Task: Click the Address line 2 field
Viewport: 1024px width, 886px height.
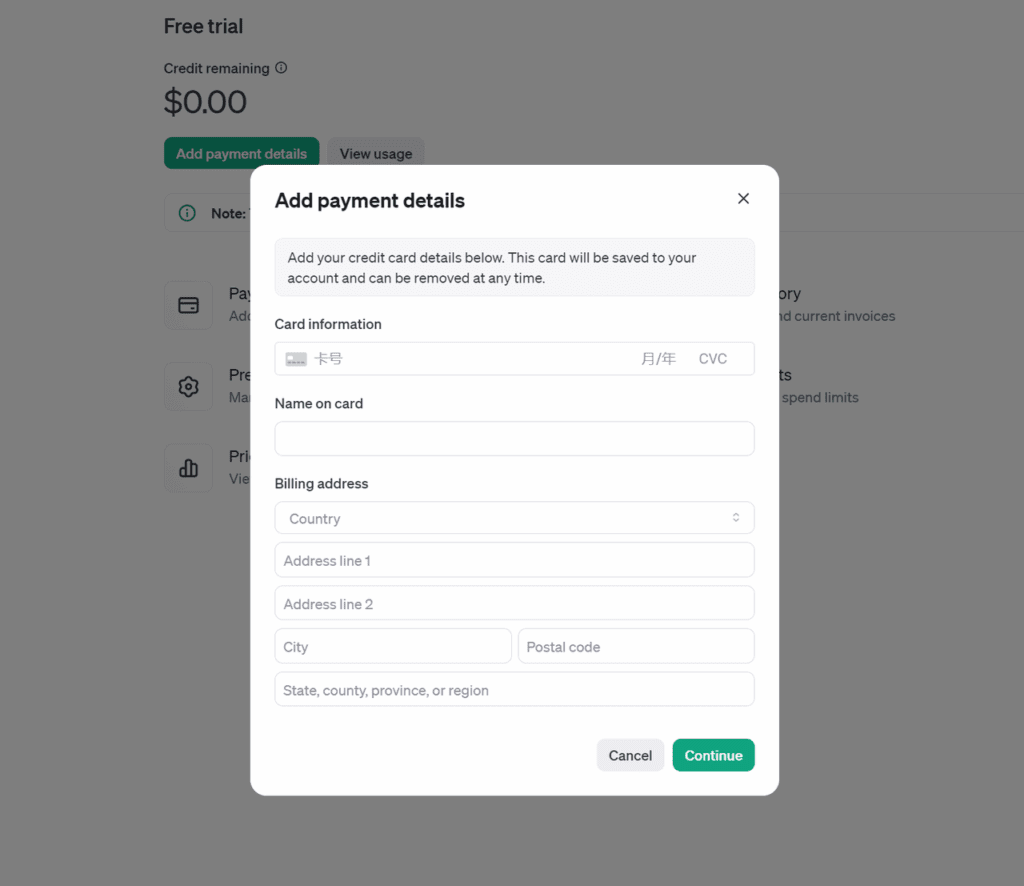Action: (515, 603)
